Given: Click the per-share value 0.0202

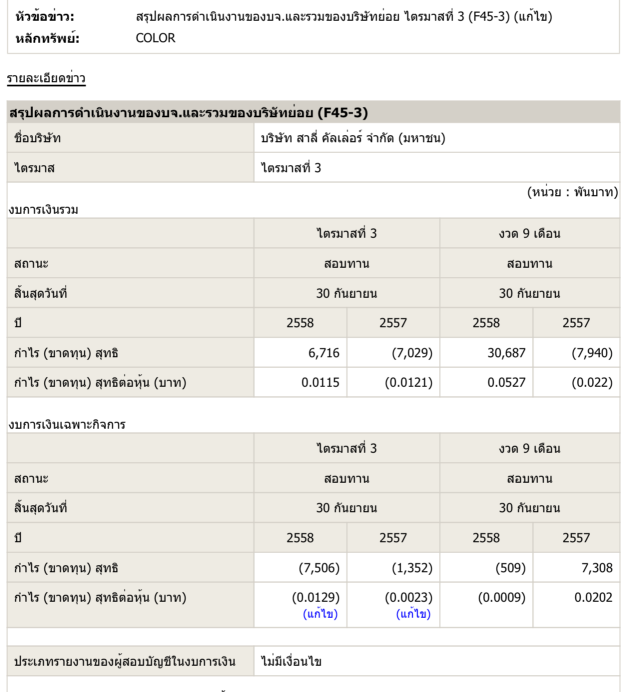Looking at the screenshot, I should click(589, 597).
